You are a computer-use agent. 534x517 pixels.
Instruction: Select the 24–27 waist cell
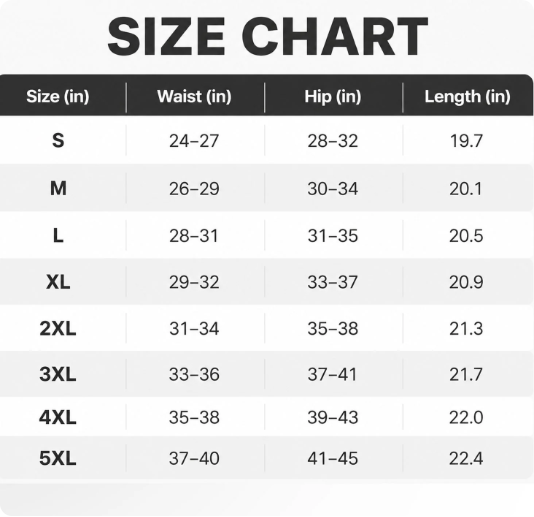point(194,141)
